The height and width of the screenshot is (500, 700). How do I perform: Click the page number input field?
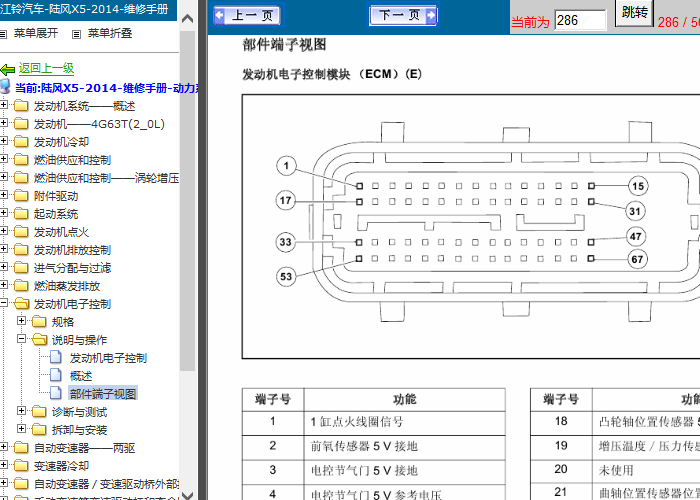[x=580, y=21]
